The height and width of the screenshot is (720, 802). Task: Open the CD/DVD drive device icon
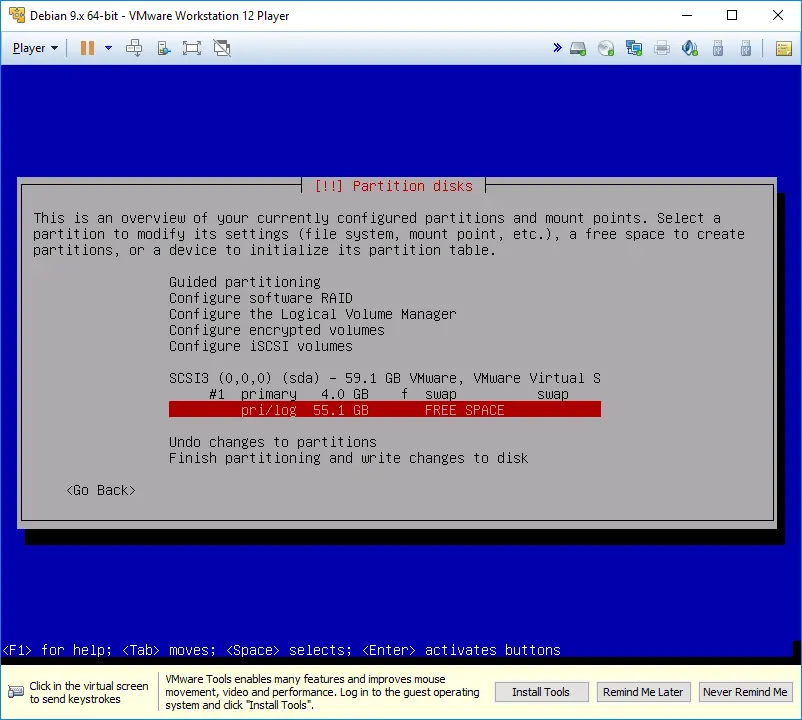[x=606, y=49]
